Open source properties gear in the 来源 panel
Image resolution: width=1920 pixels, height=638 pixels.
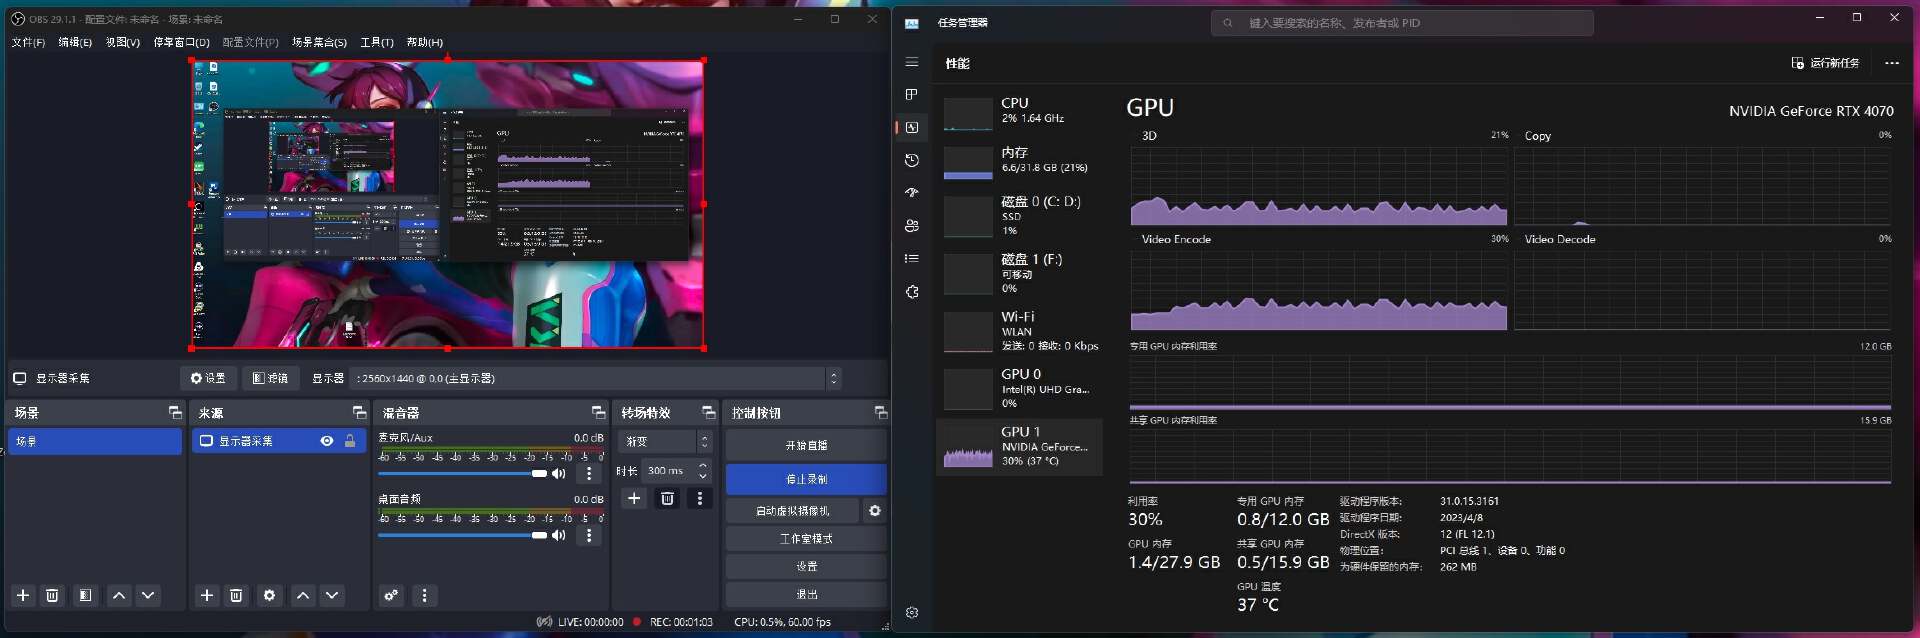(269, 595)
